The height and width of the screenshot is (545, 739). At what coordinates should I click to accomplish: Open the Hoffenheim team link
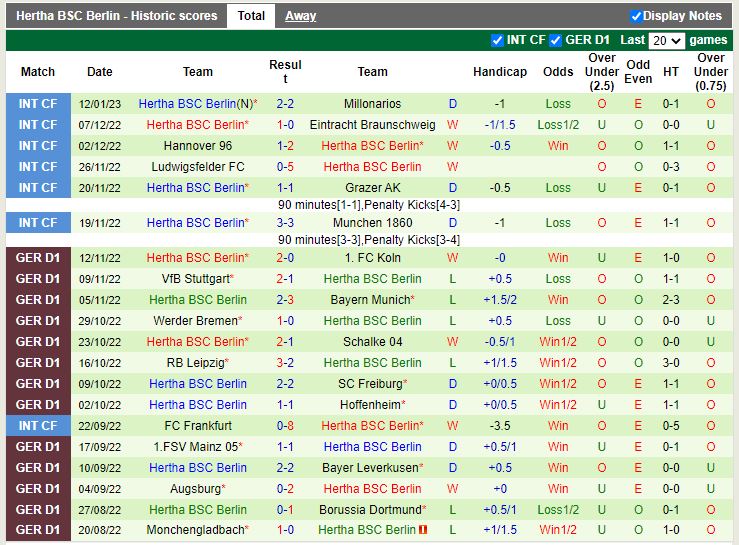click(372, 405)
